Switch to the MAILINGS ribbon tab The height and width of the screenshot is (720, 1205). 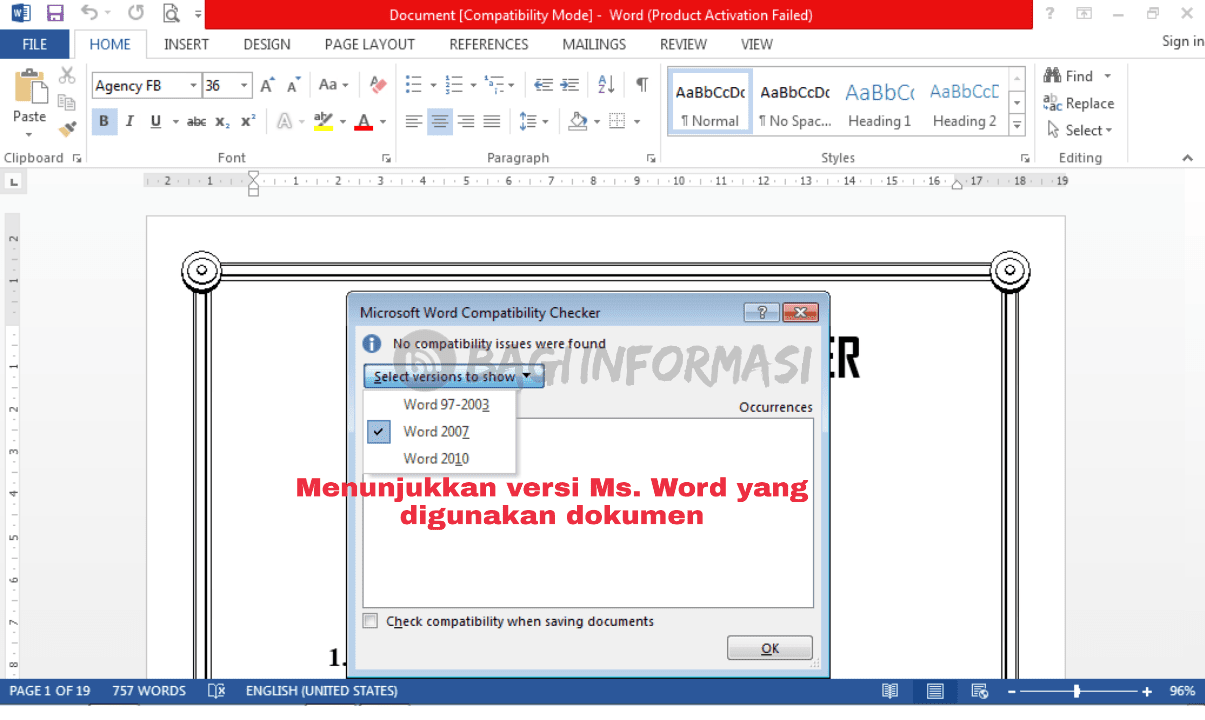tap(593, 44)
